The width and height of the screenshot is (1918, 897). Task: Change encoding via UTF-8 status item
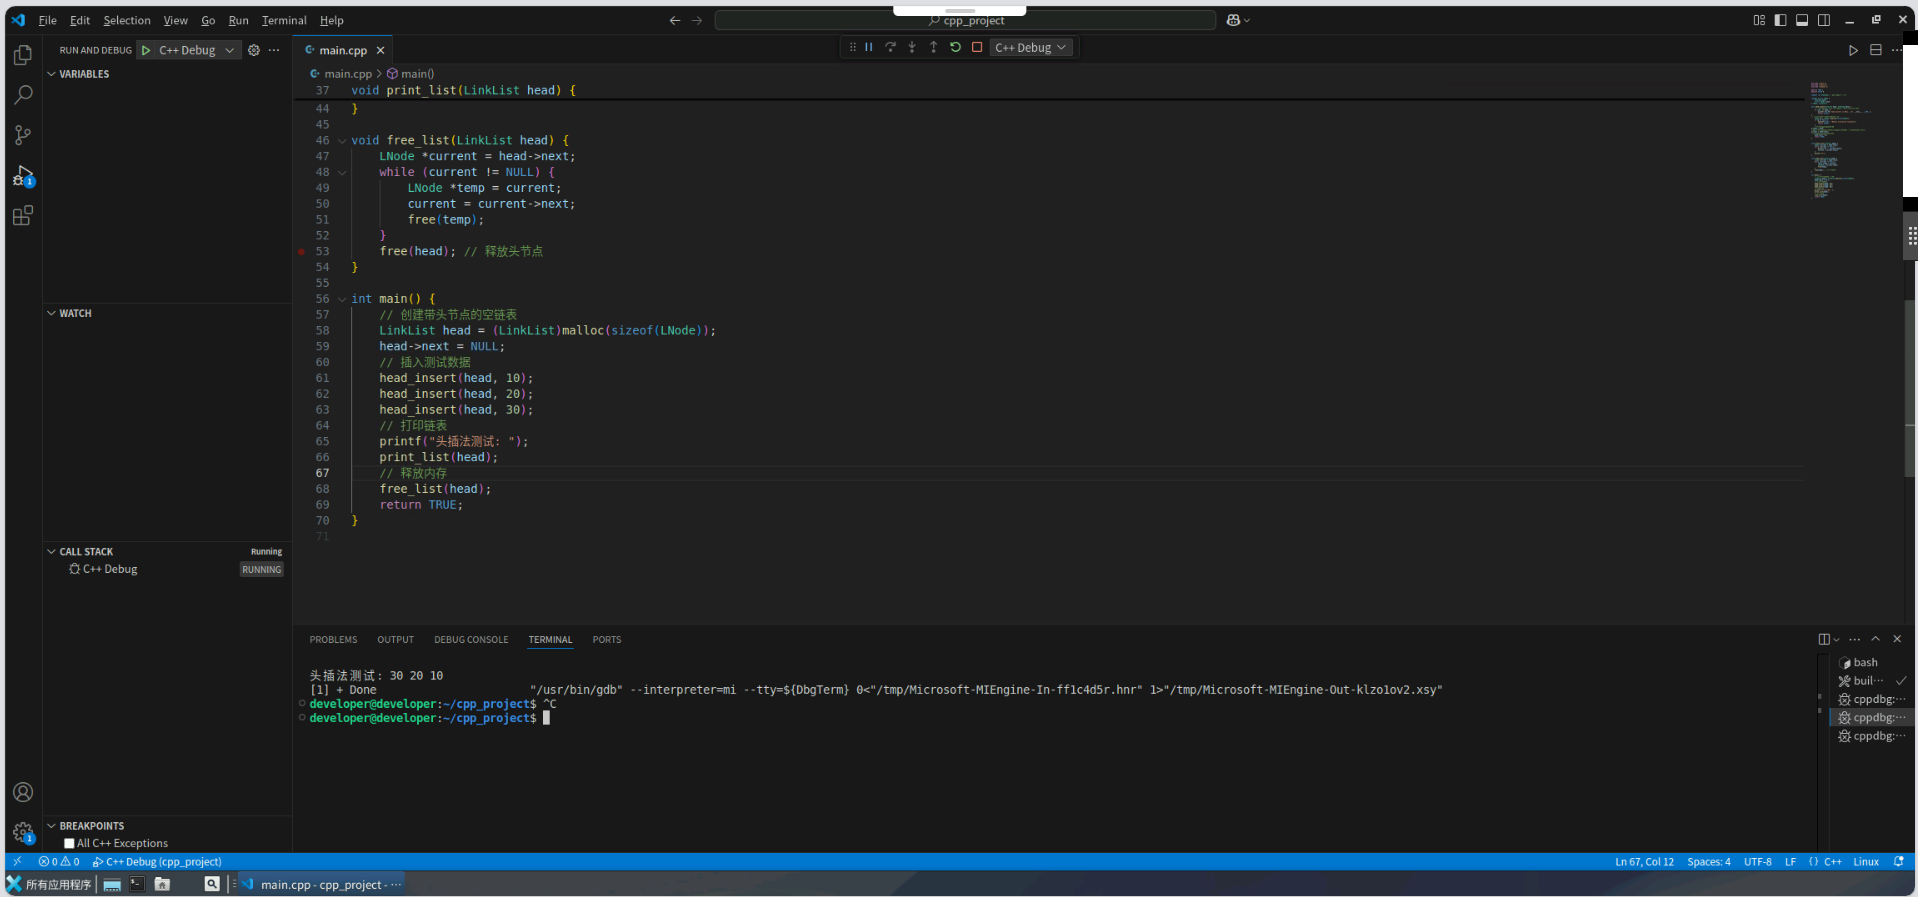1757,862
